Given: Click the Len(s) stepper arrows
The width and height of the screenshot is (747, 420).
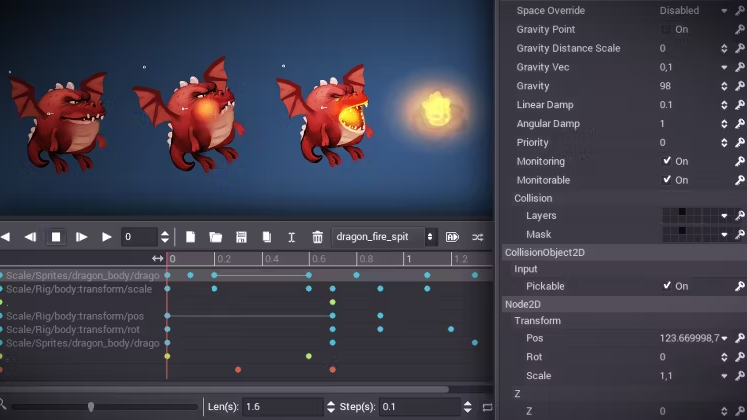Looking at the screenshot, I should point(331,407).
